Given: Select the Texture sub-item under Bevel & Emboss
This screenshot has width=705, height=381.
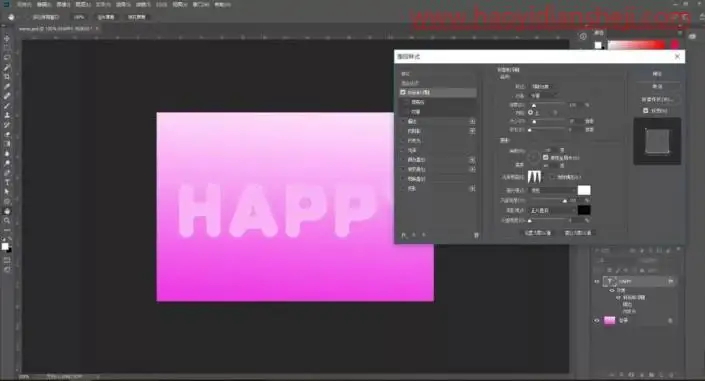Looking at the screenshot, I should click(415, 112).
